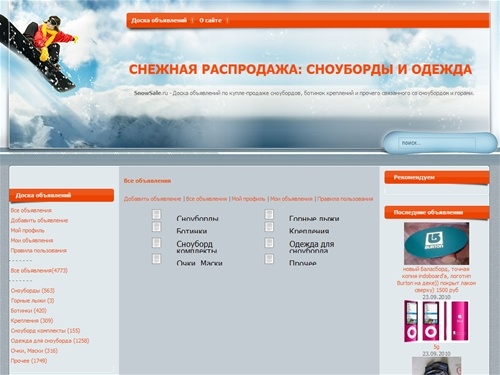Click the Доска объявлений sidebar panel header

pos(62,195)
